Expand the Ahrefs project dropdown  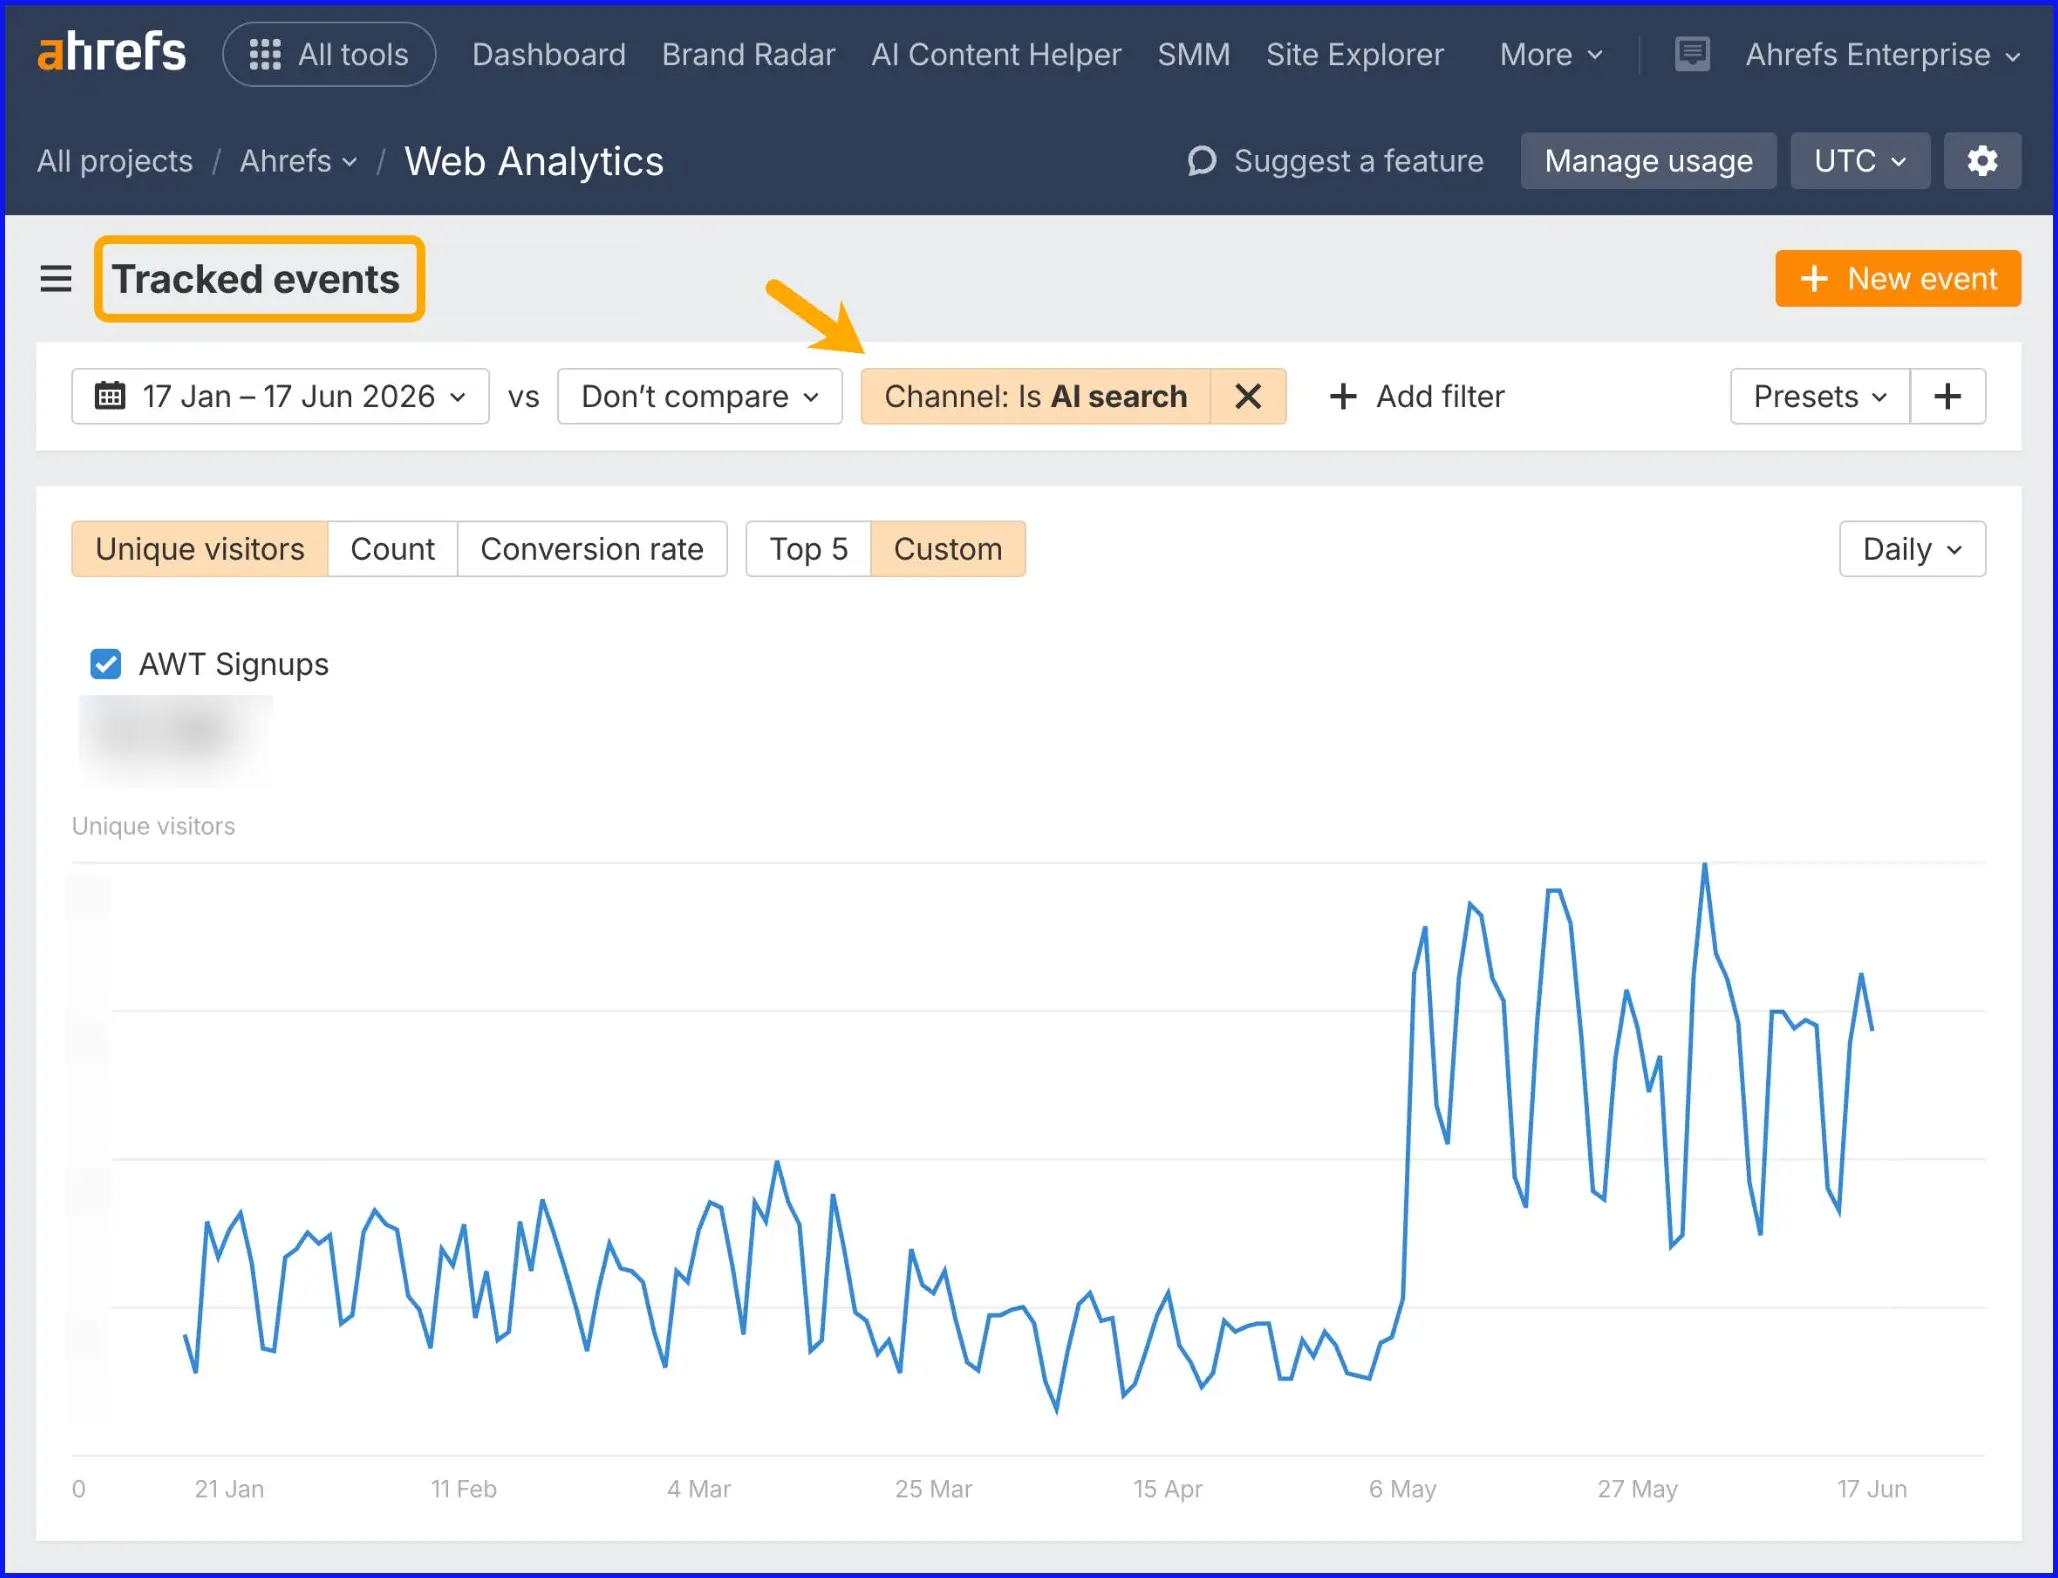[x=298, y=161]
